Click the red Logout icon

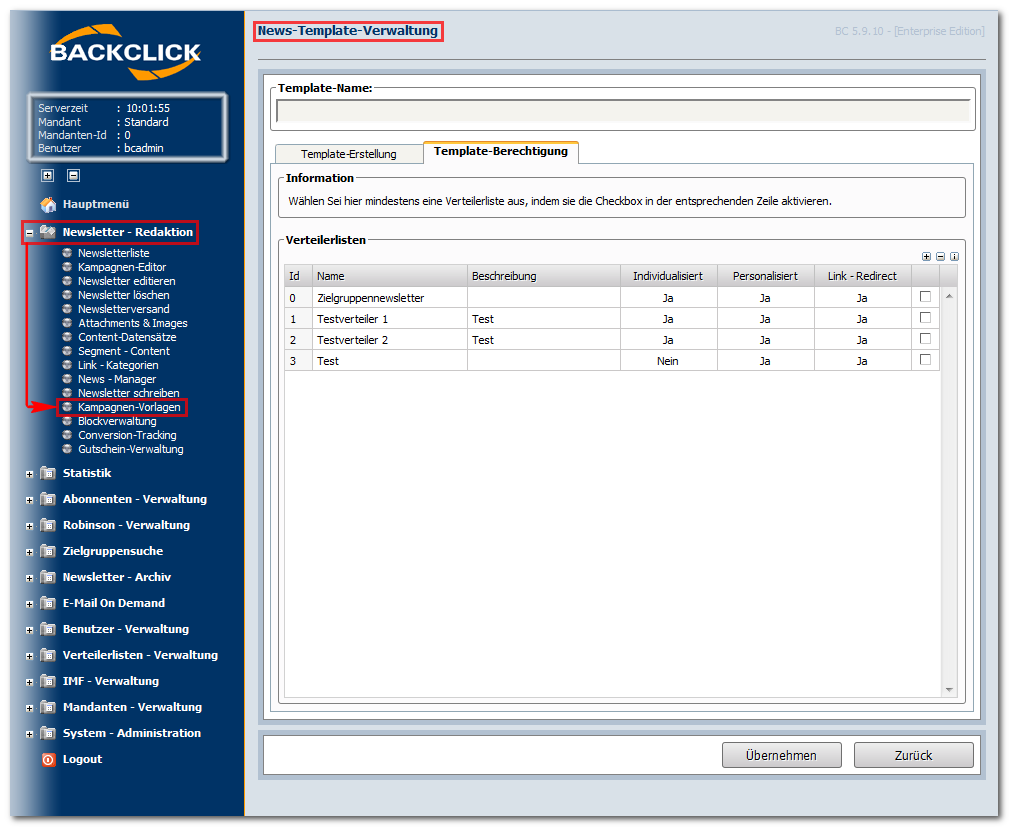coord(48,759)
